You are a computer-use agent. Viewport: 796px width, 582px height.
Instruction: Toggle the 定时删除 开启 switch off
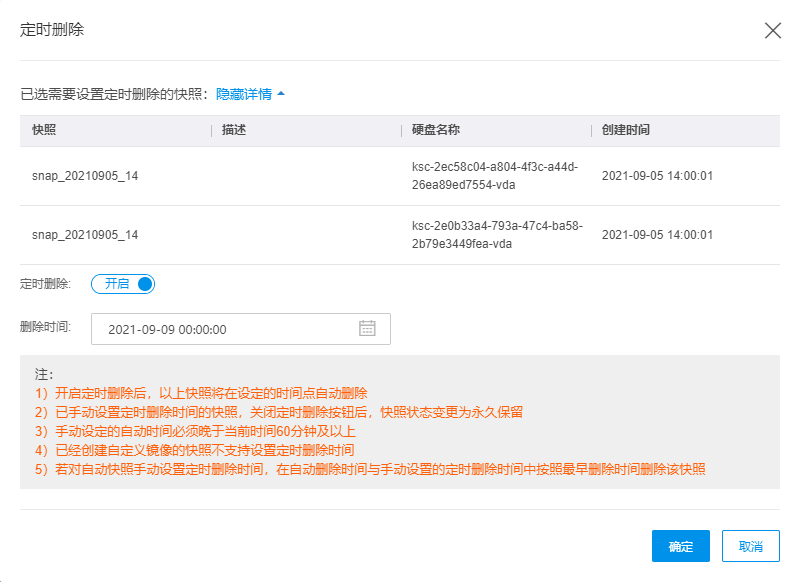[123, 284]
